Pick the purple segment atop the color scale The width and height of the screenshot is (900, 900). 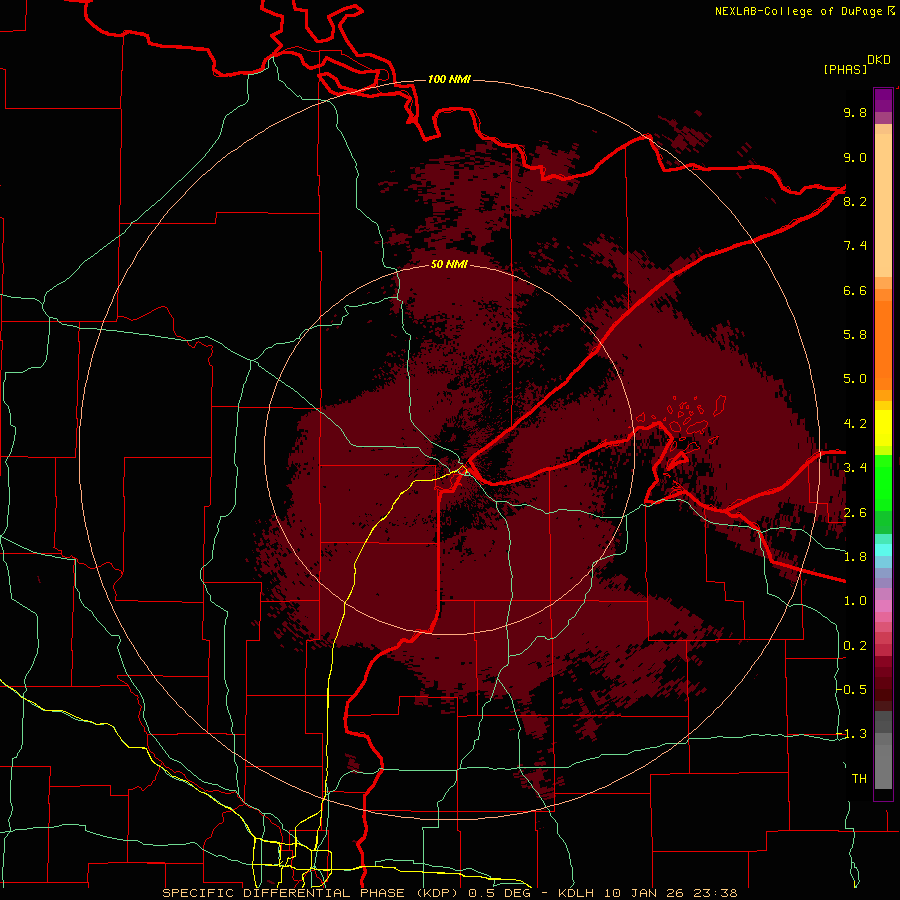(883, 100)
